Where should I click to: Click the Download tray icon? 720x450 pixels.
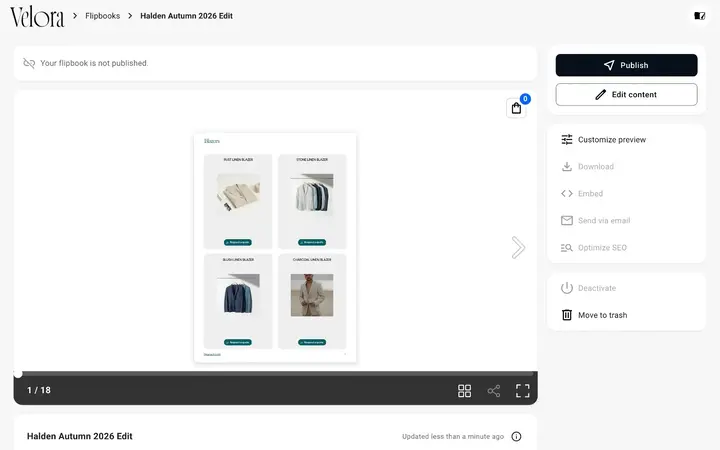click(567, 167)
